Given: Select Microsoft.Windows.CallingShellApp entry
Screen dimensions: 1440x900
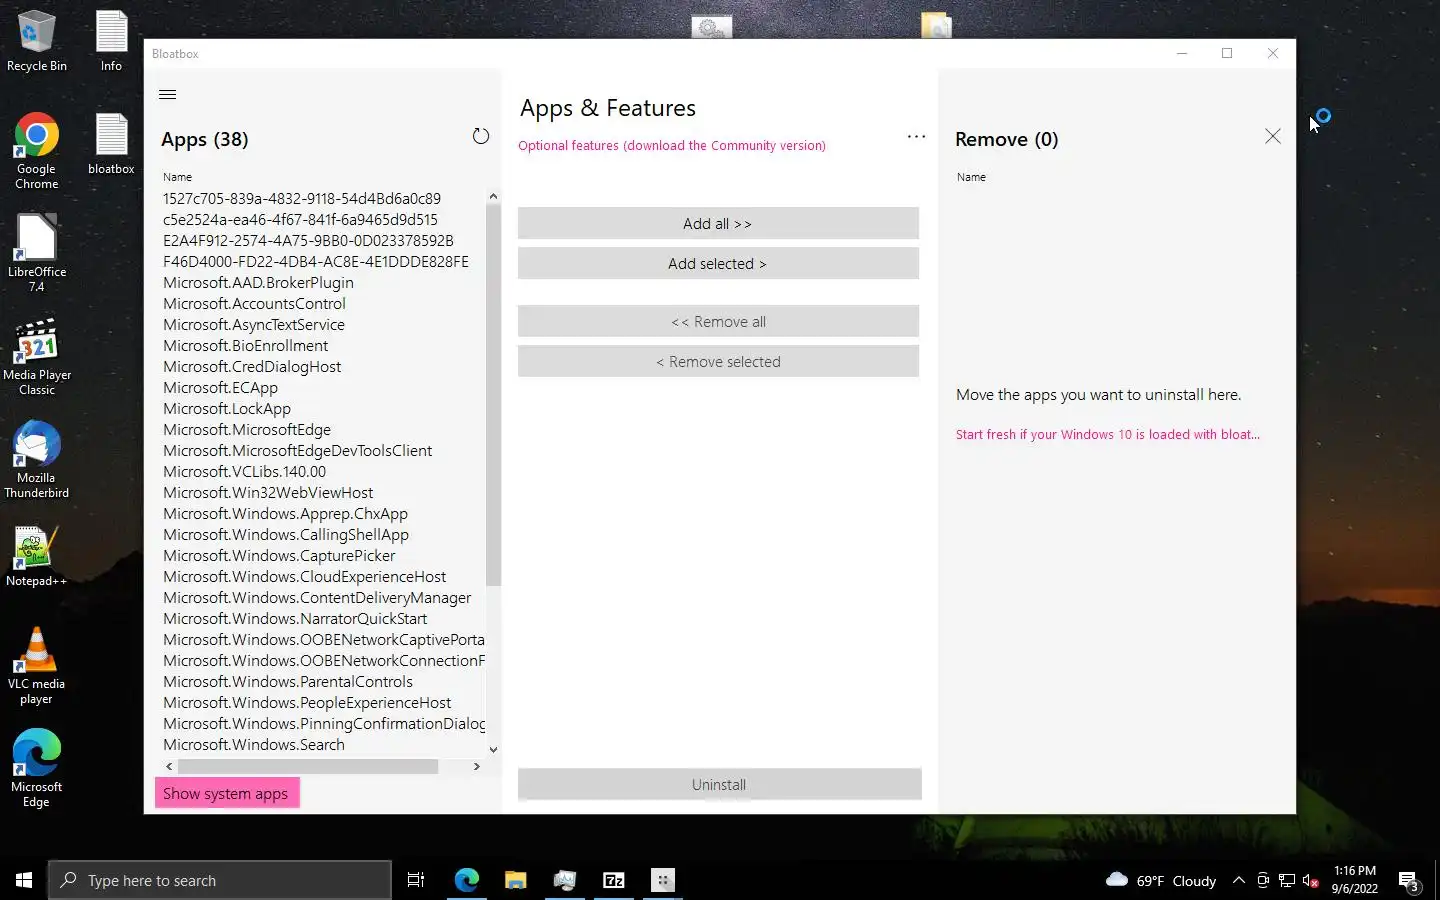Looking at the screenshot, I should 286,534.
